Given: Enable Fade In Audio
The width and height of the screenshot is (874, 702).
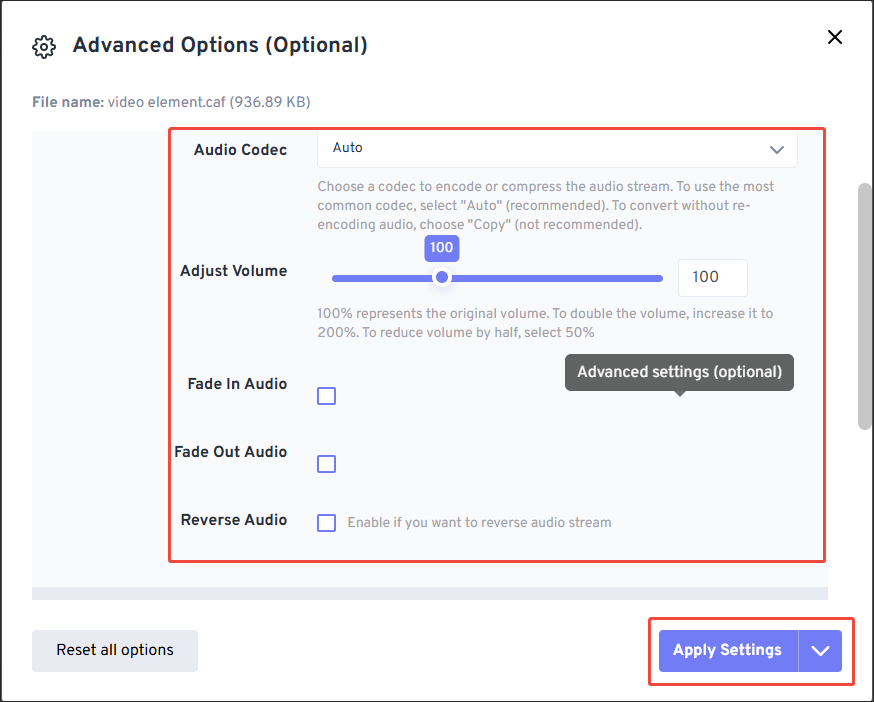Looking at the screenshot, I should point(326,396).
